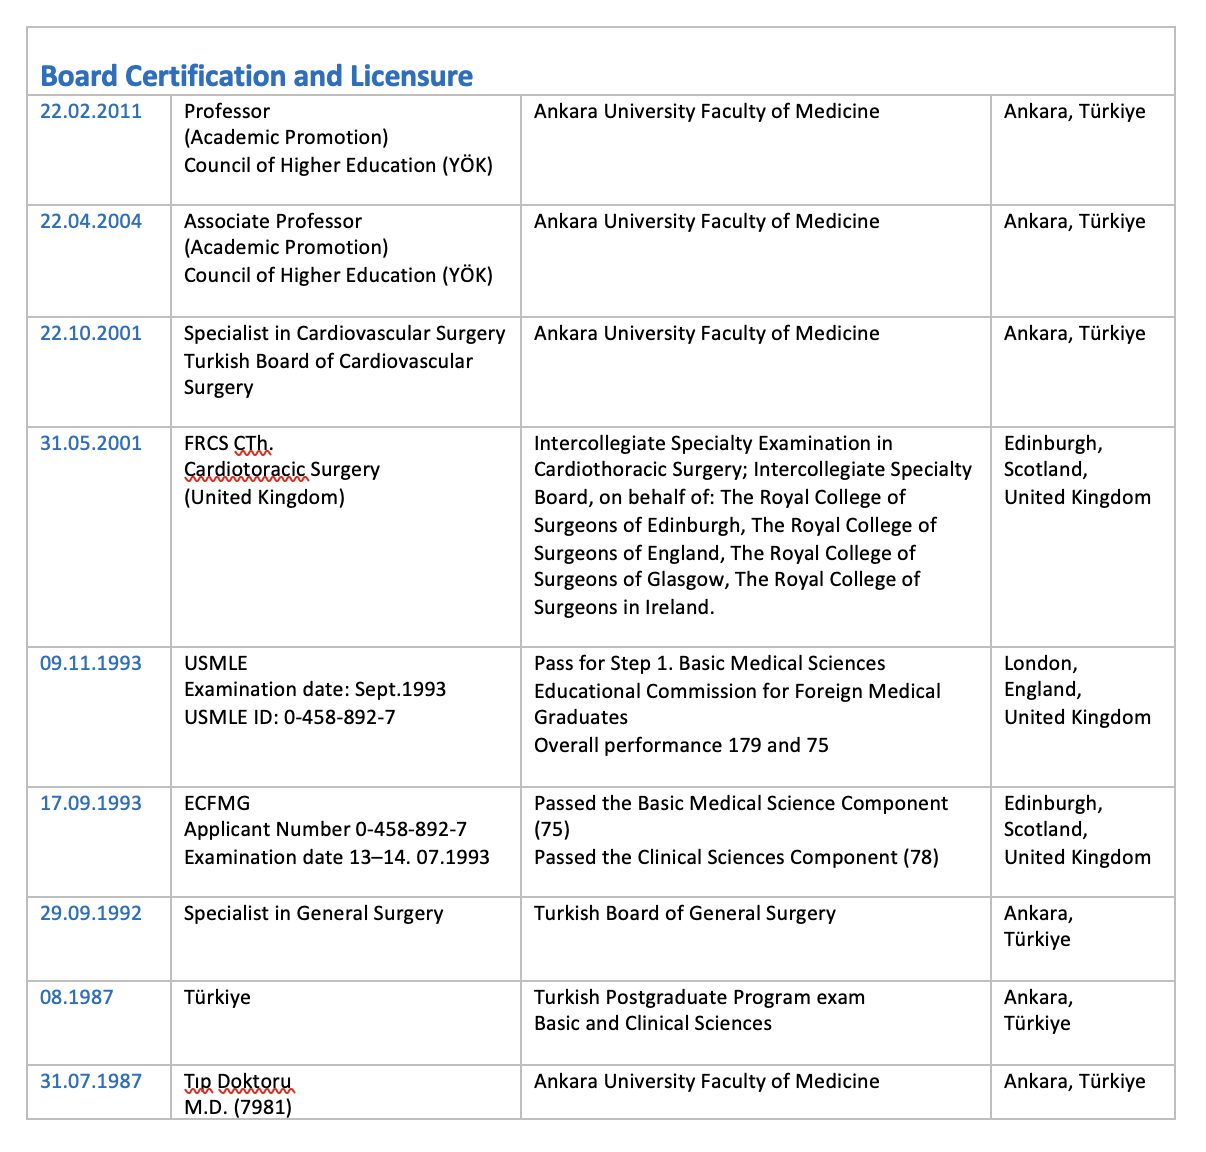Click 'Overall performance 179 and 75' text
This screenshot has height=1152, width=1206.
[x=681, y=745]
